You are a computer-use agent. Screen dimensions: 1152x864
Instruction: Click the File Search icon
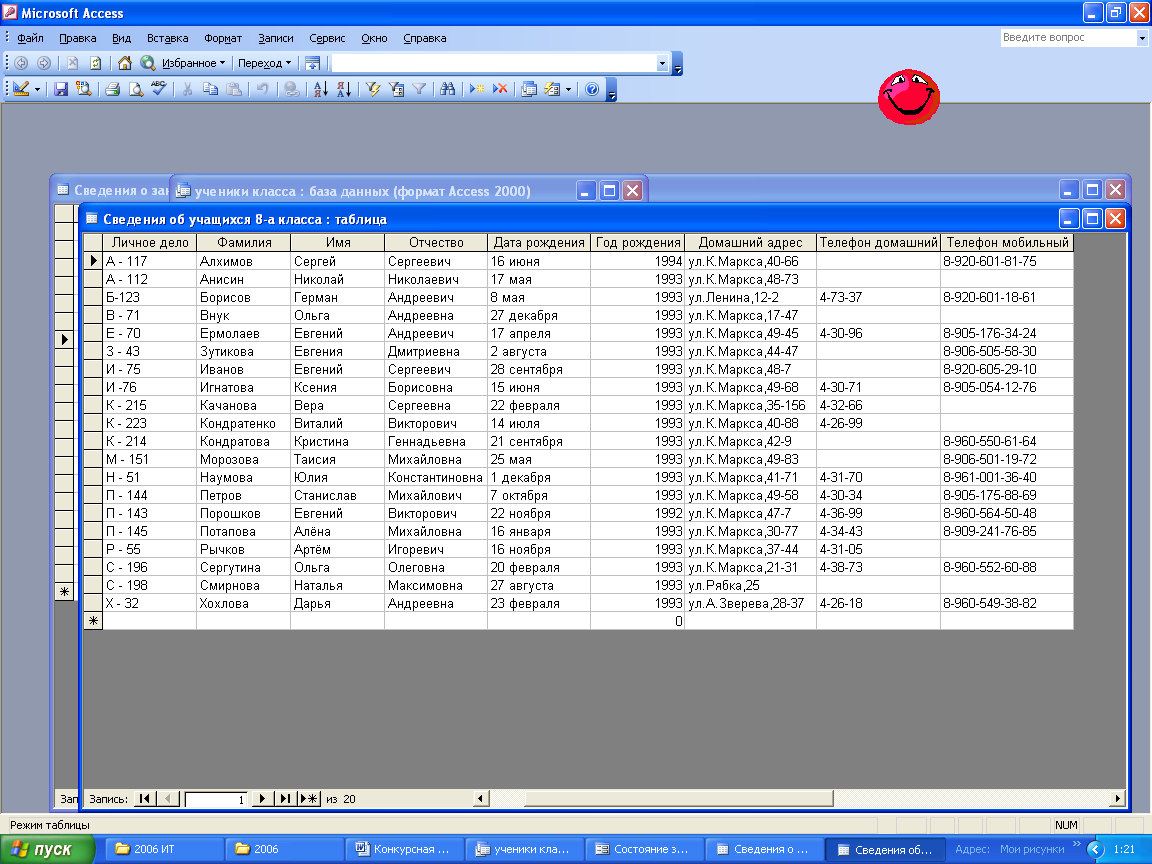[84, 89]
